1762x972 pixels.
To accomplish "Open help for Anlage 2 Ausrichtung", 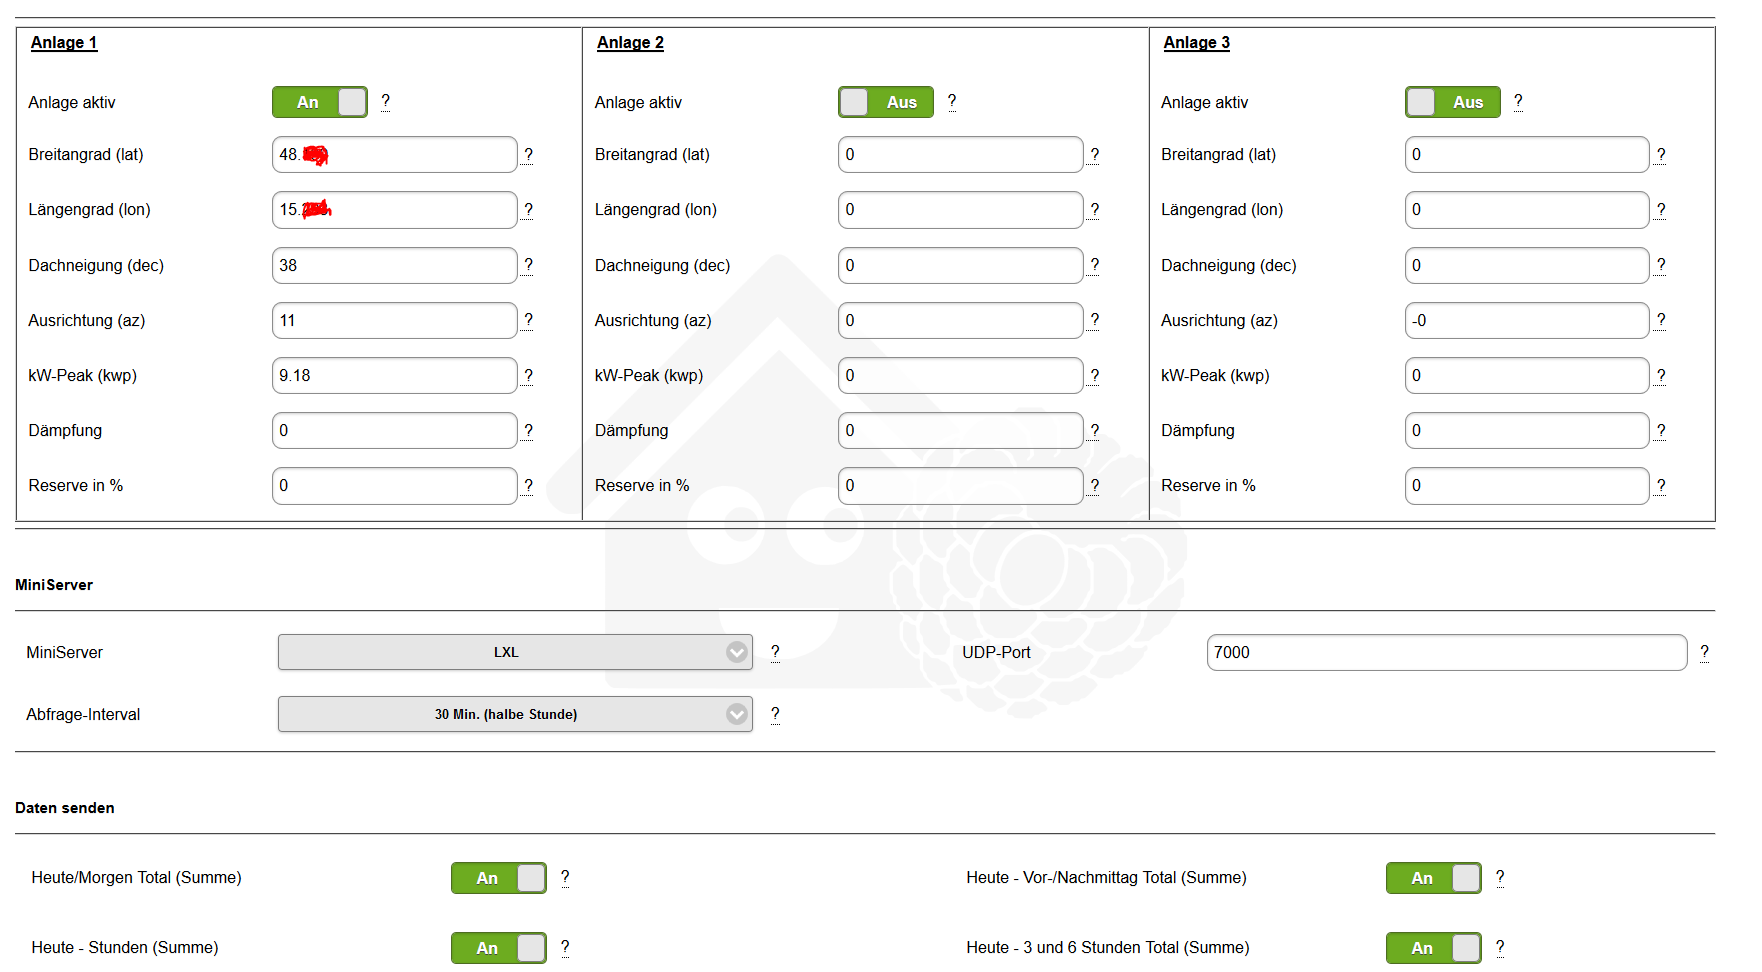I will coord(1095,320).
